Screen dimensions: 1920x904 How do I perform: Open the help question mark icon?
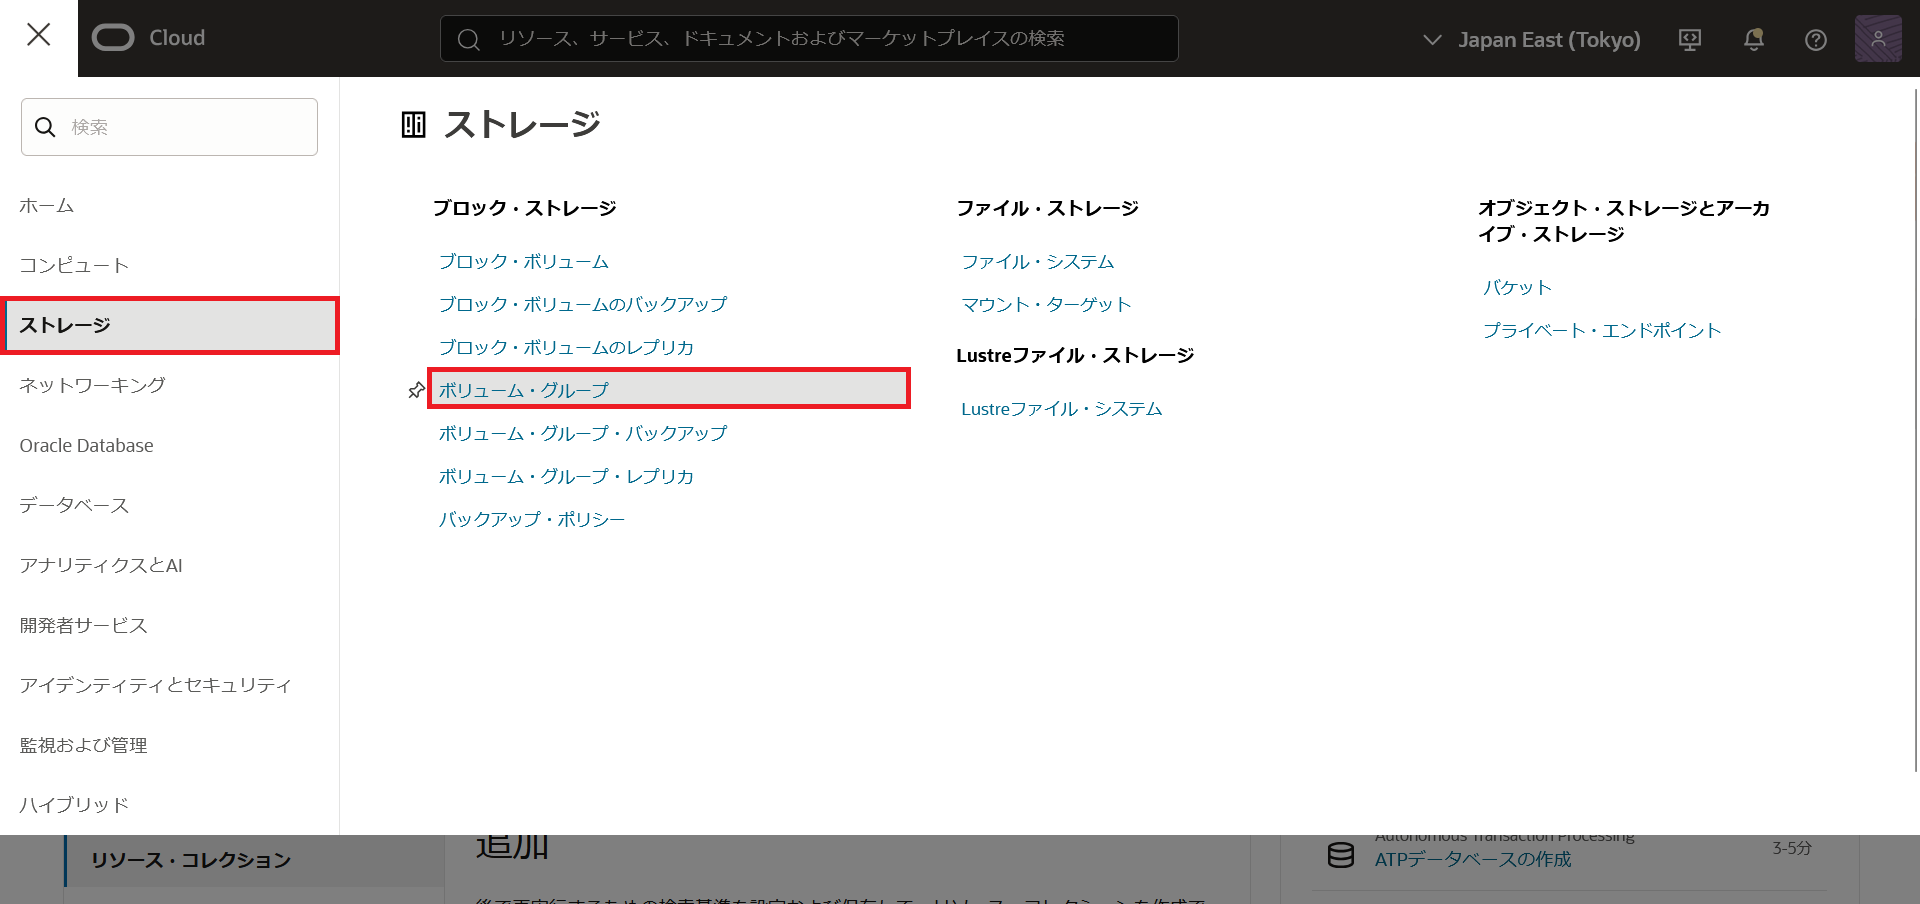click(1815, 40)
